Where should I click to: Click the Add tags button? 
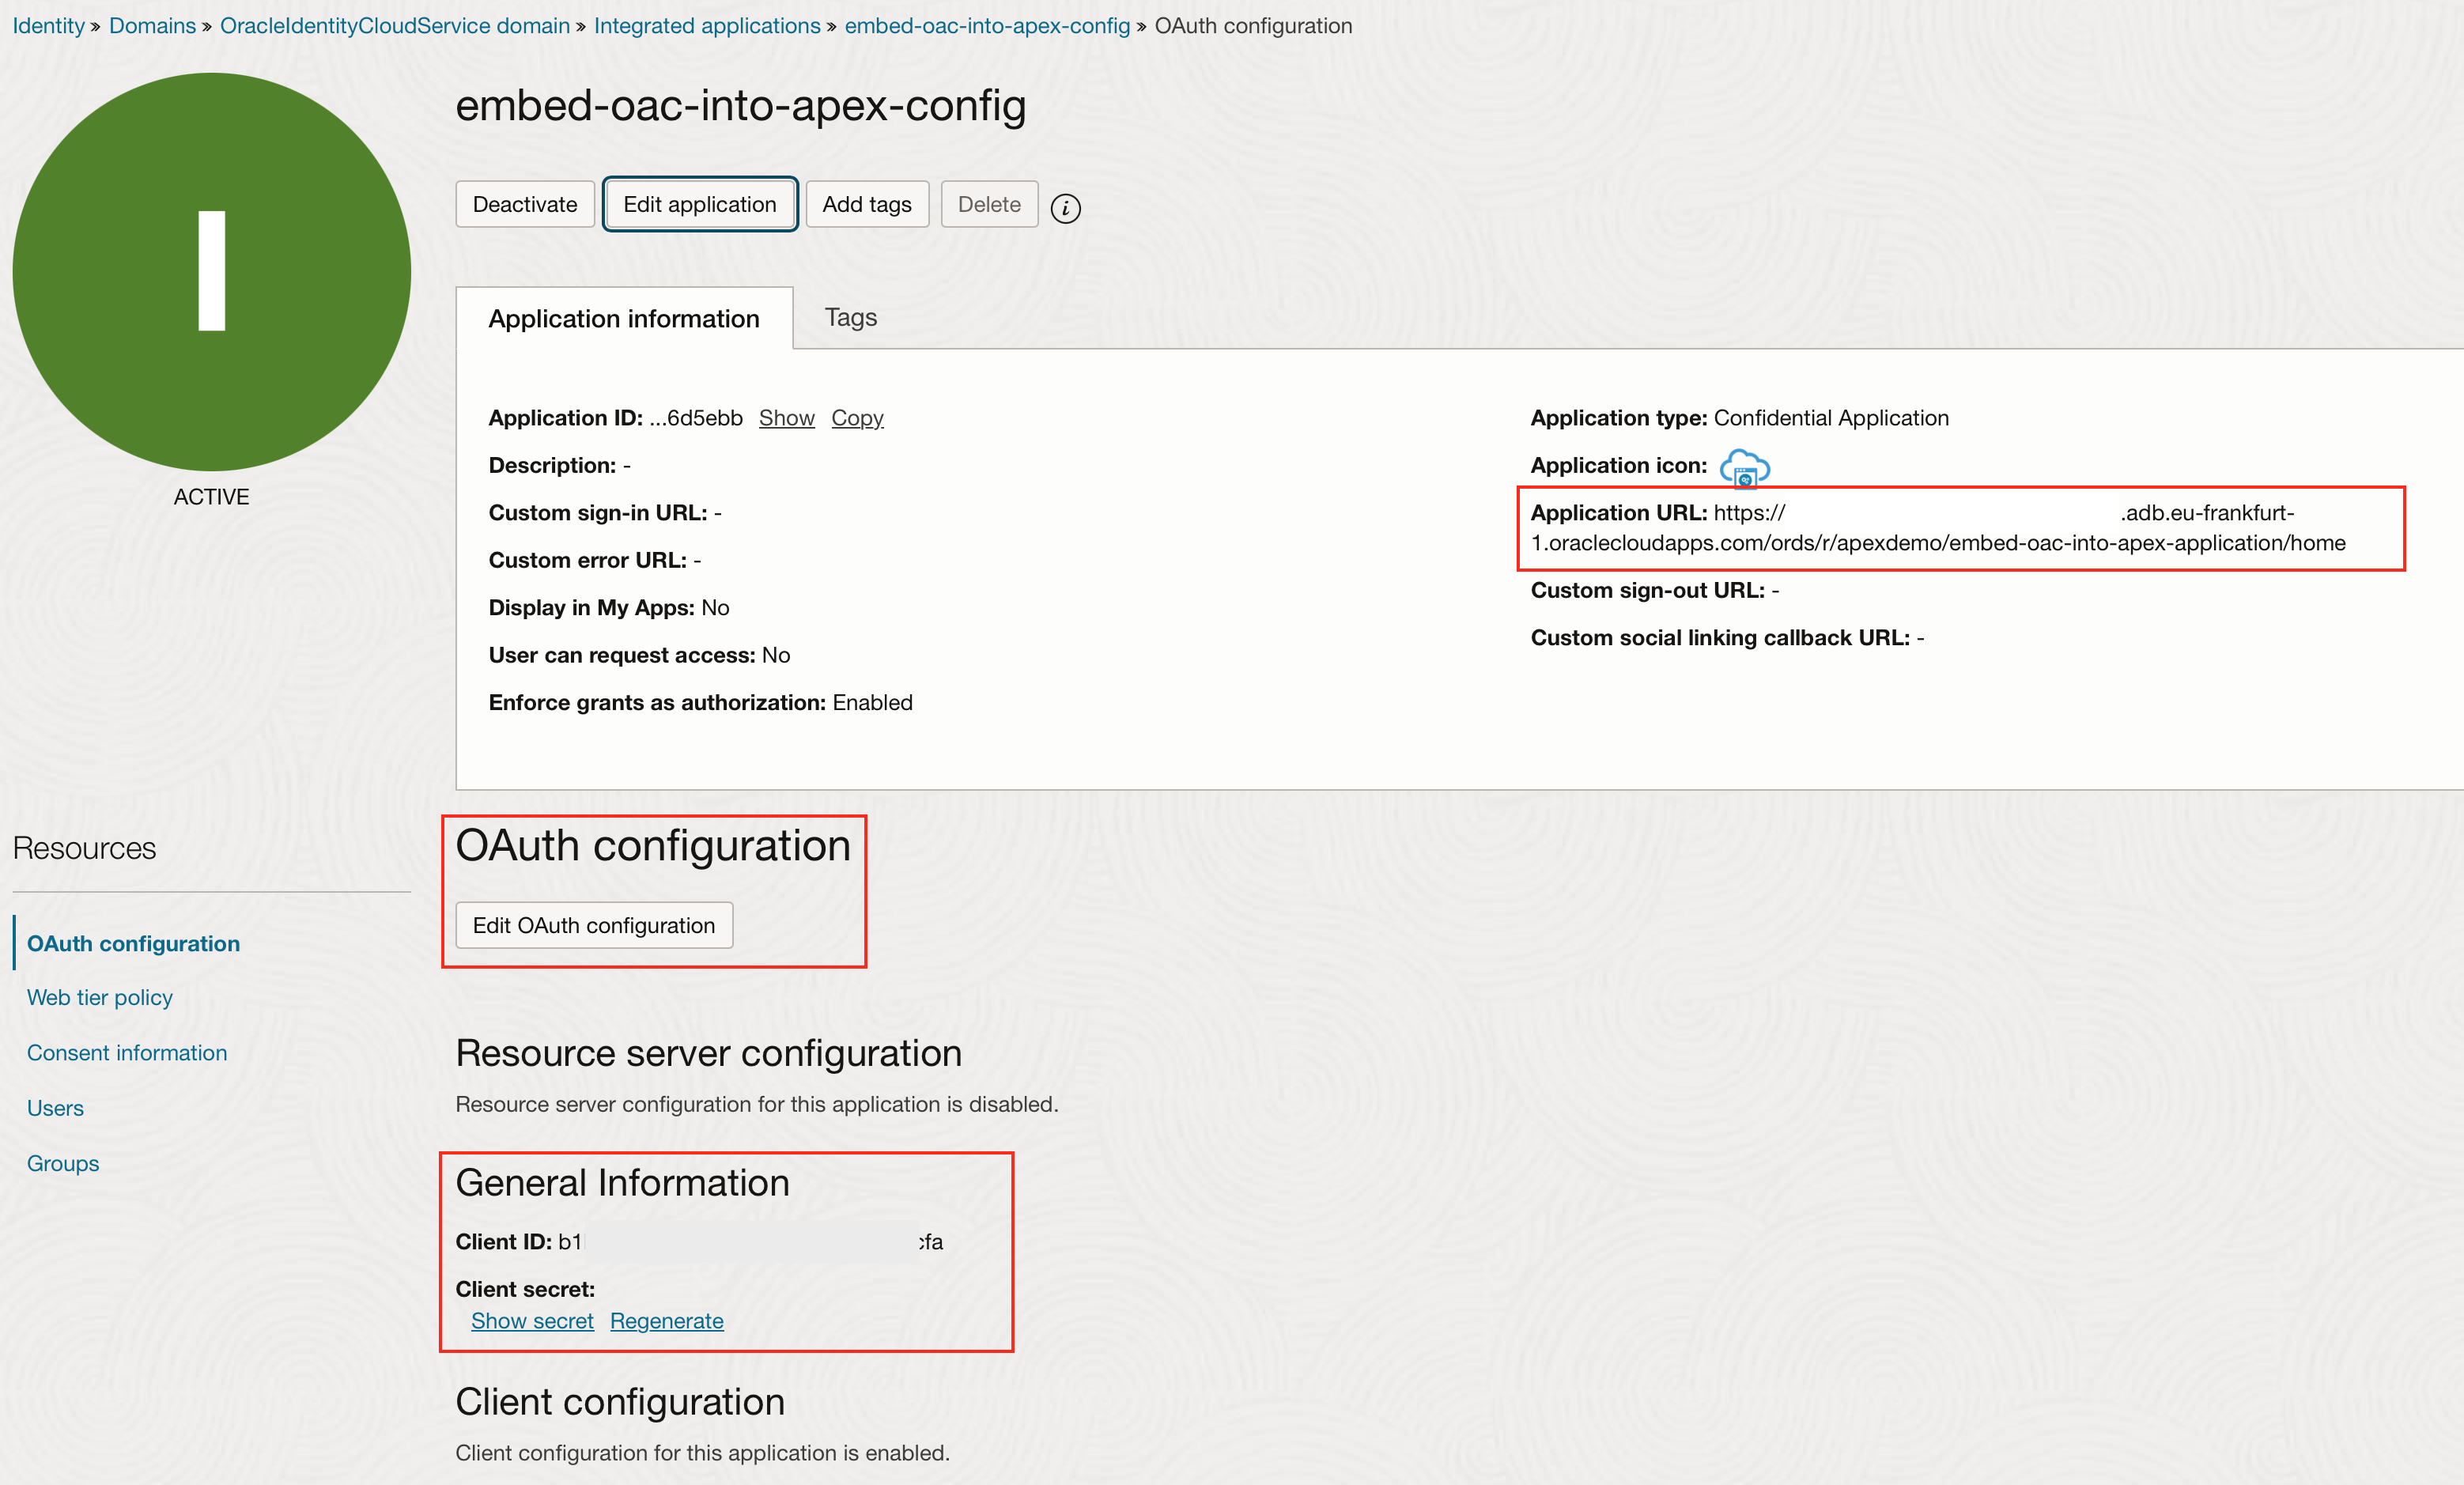(867, 204)
